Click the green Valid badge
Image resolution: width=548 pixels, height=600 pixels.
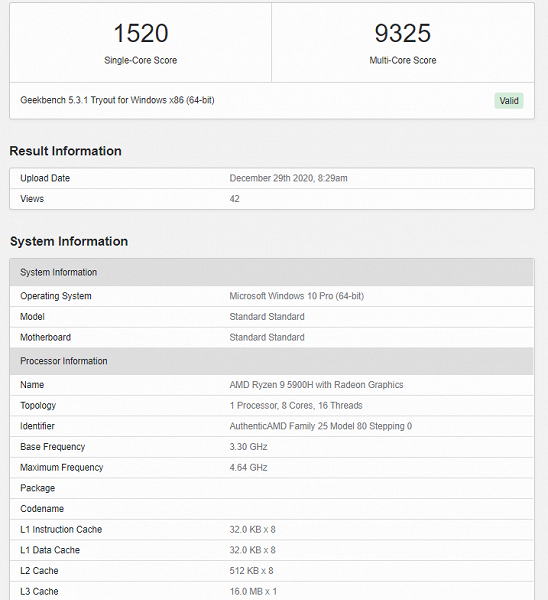[x=509, y=101]
